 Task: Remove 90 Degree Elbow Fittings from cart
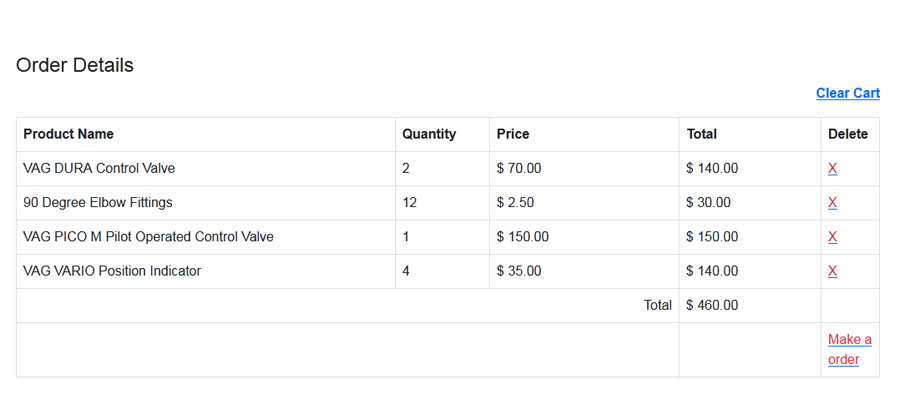point(832,202)
